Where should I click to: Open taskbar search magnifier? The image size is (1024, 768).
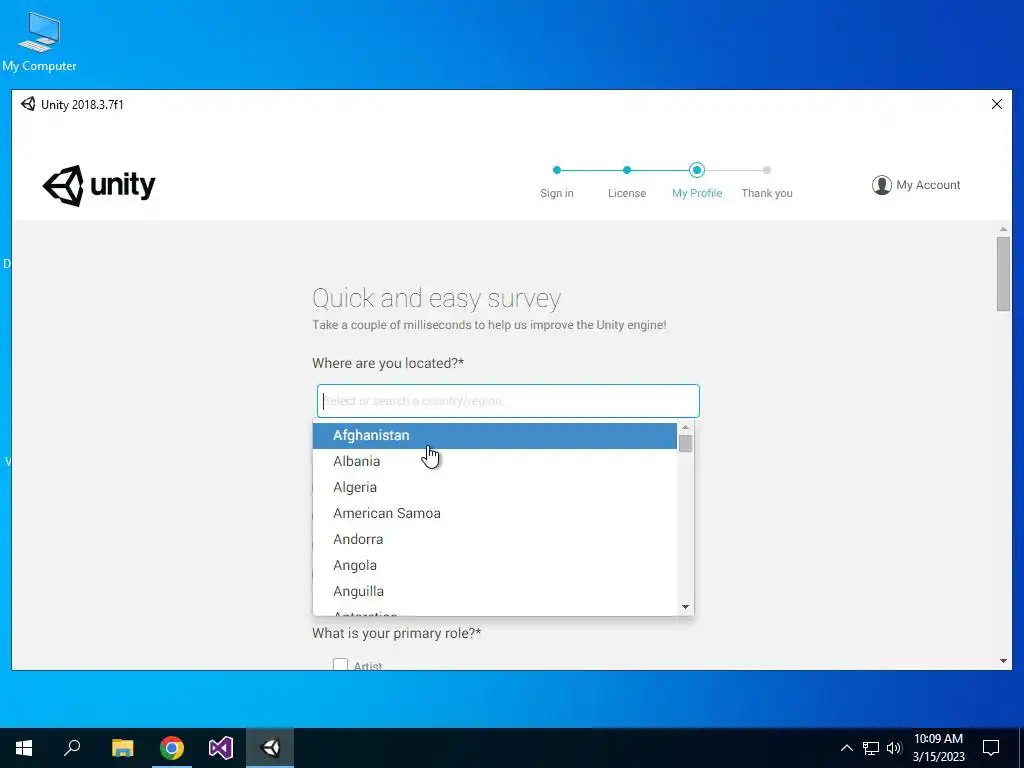72,748
